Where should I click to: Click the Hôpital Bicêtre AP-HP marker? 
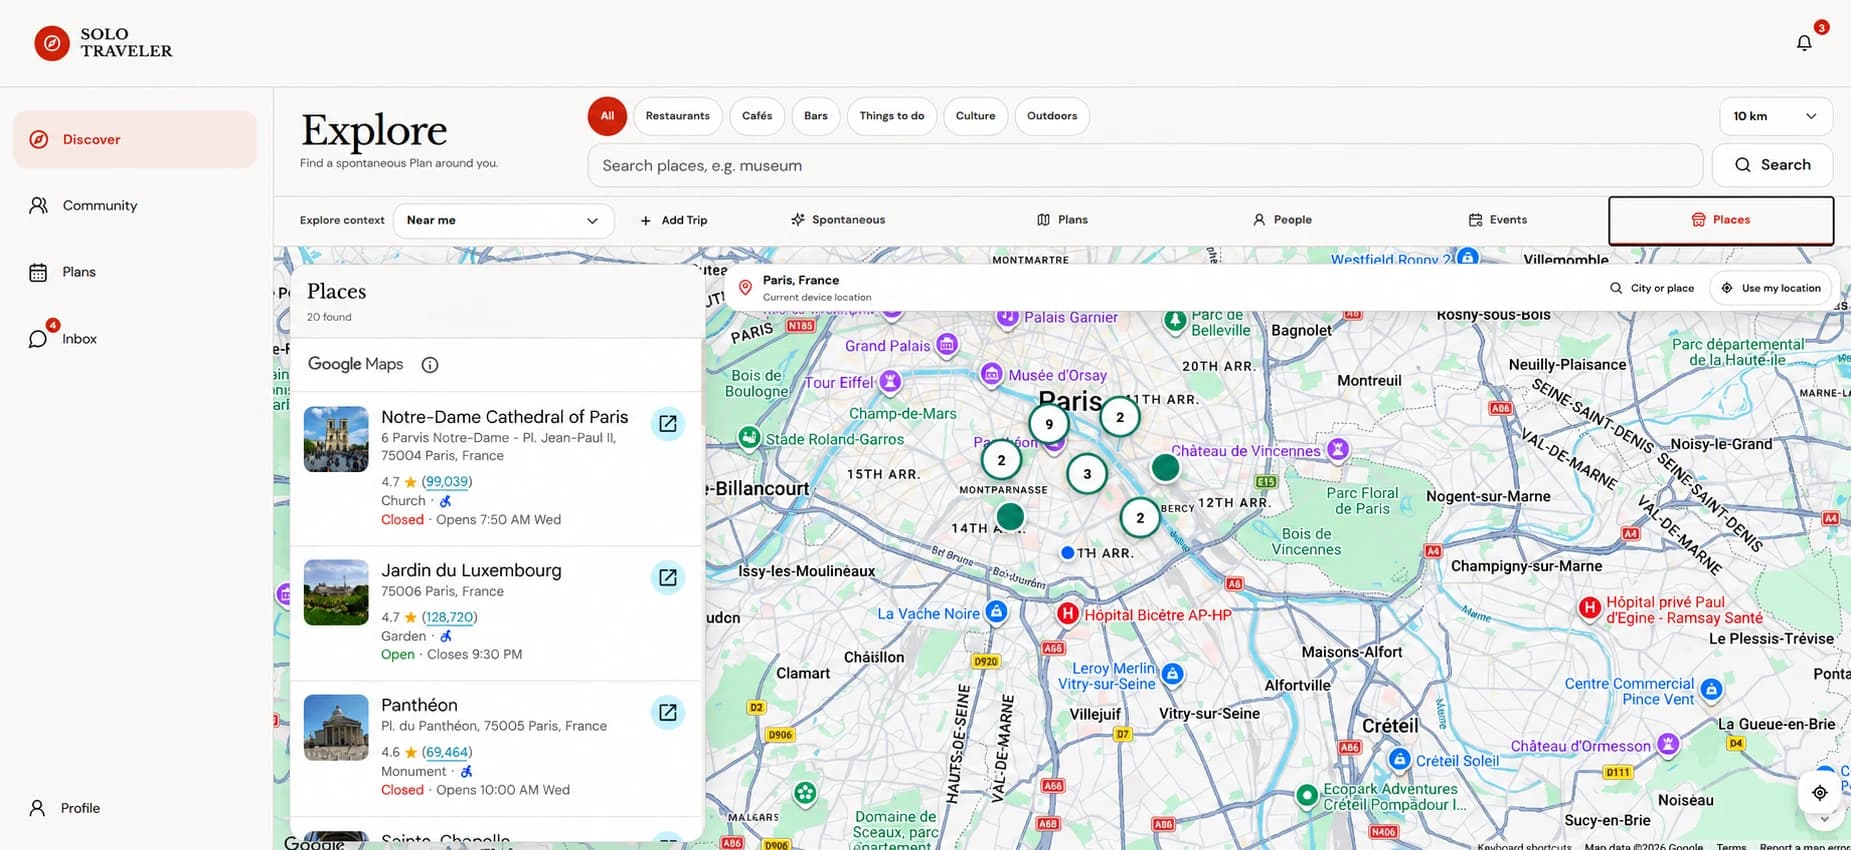coord(1068,613)
